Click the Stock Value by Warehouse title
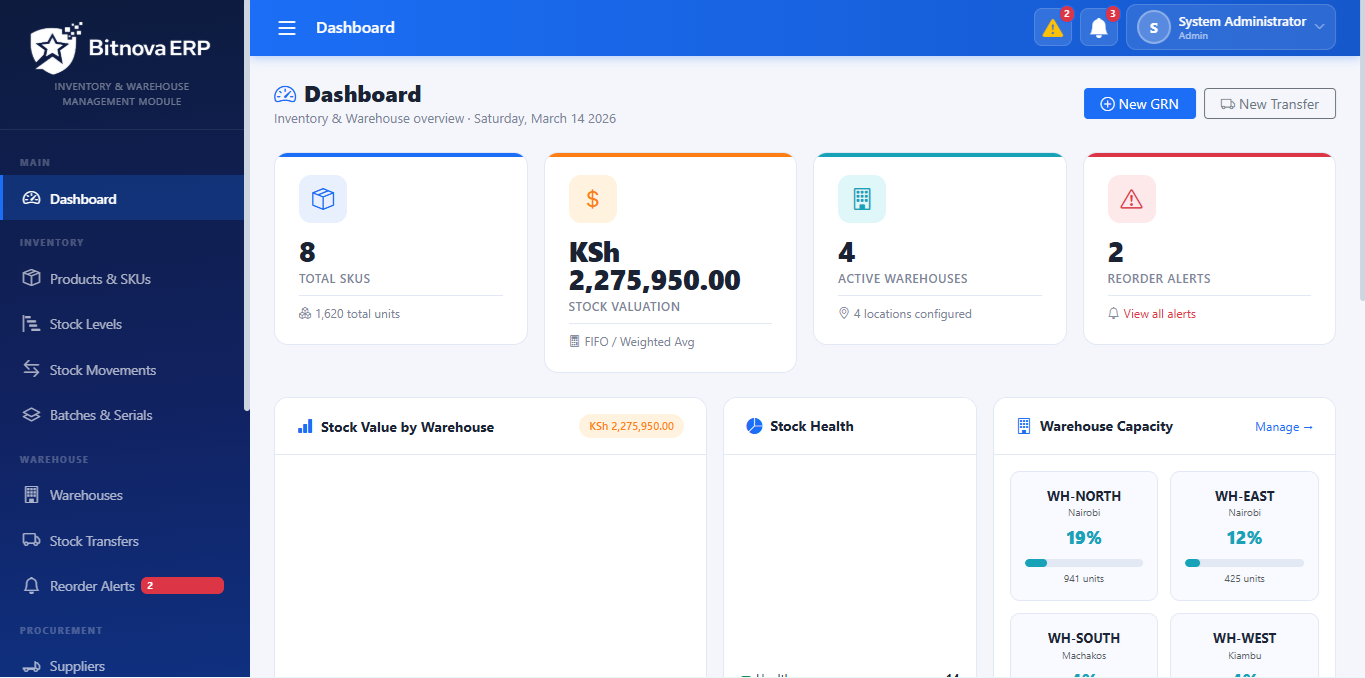The image size is (1365, 678). [x=407, y=427]
